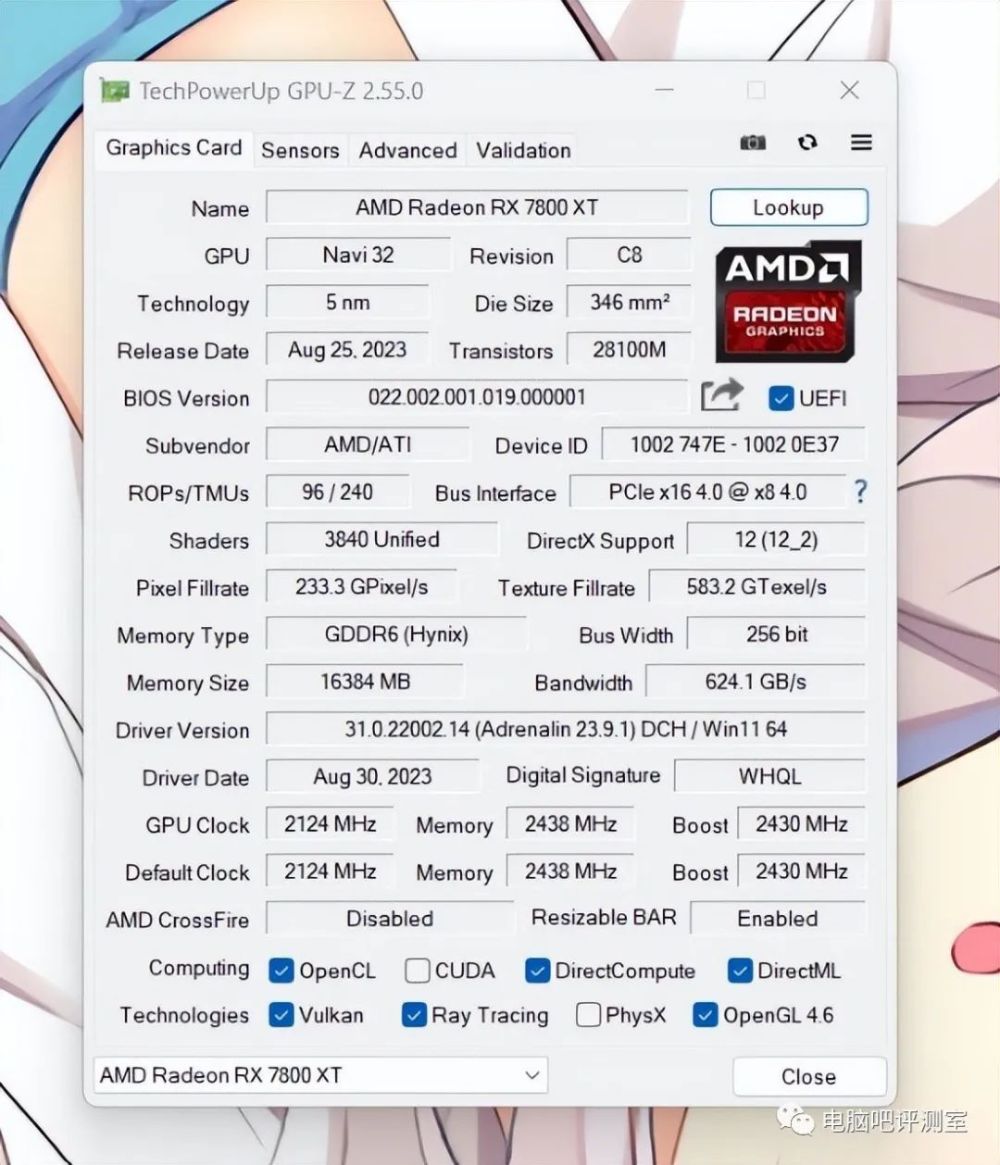Go to the Validation tab

pyautogui.click(x=524, y=150)
